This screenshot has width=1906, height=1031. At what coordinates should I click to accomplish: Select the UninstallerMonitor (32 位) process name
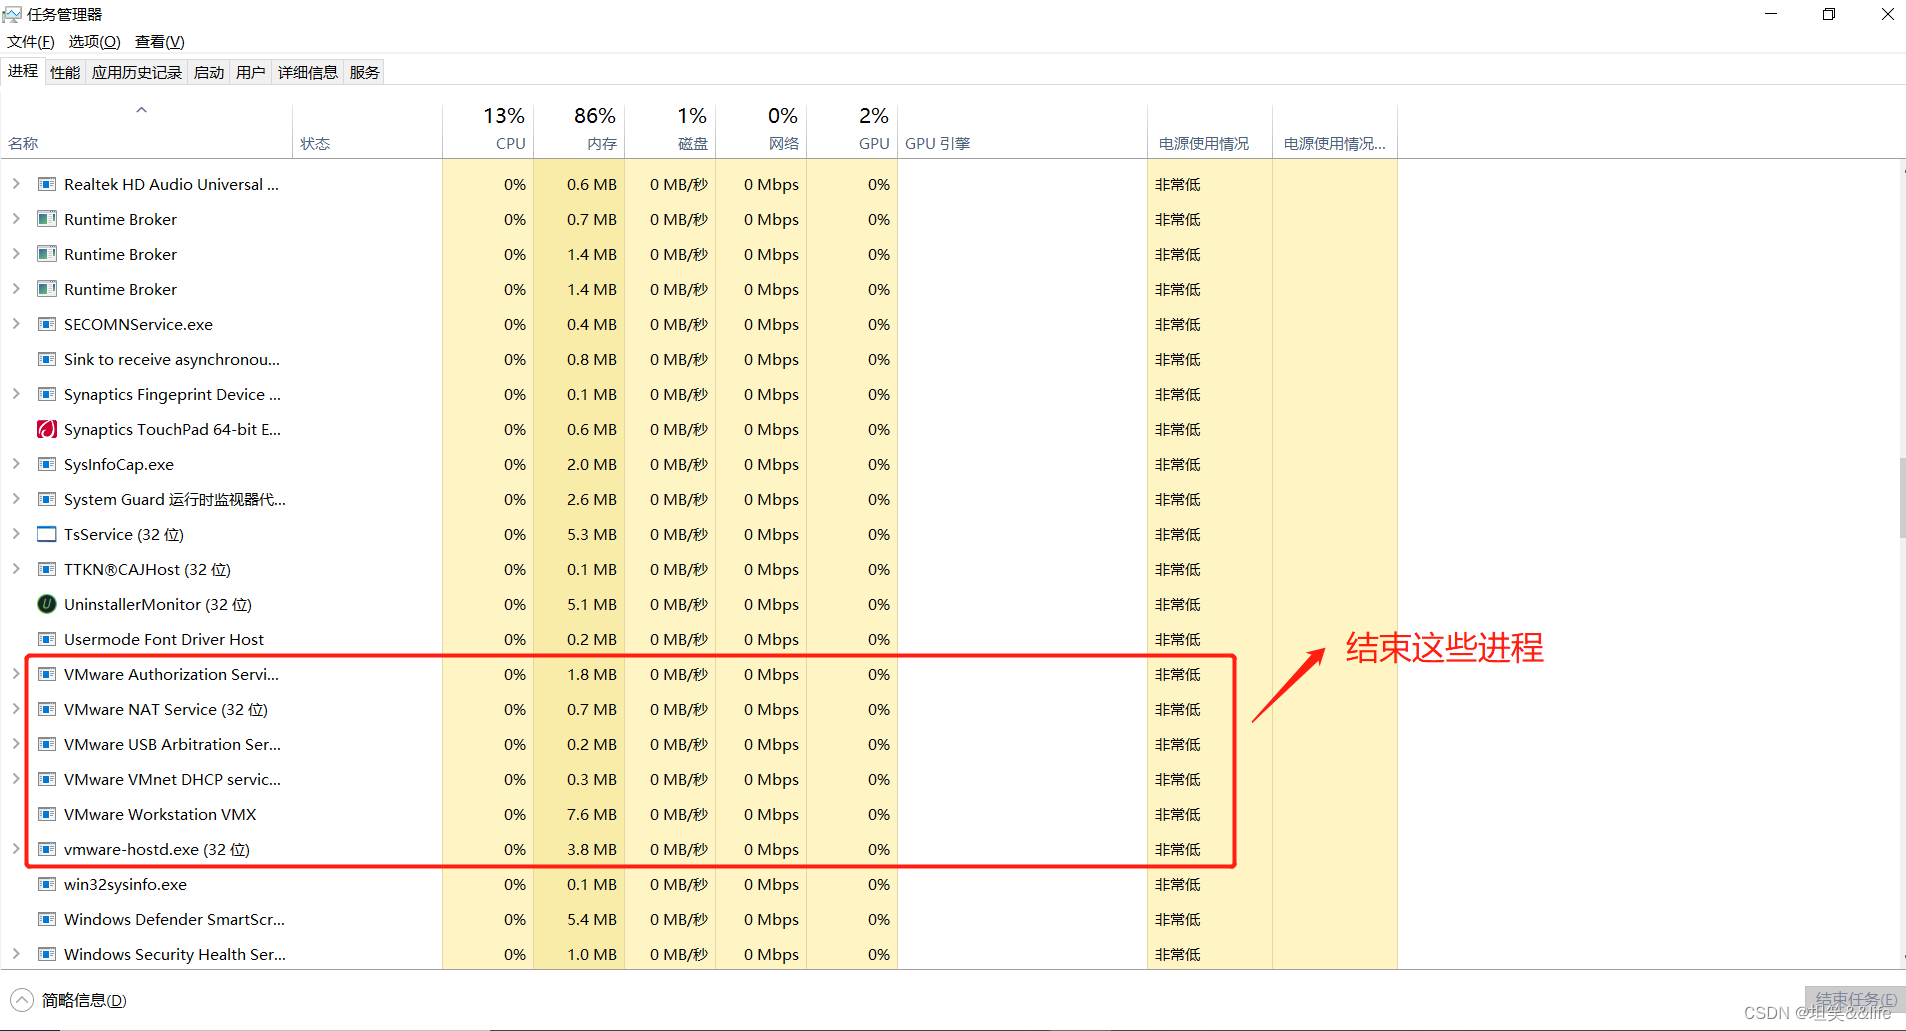pyautogui.click(x=158, y=604)
